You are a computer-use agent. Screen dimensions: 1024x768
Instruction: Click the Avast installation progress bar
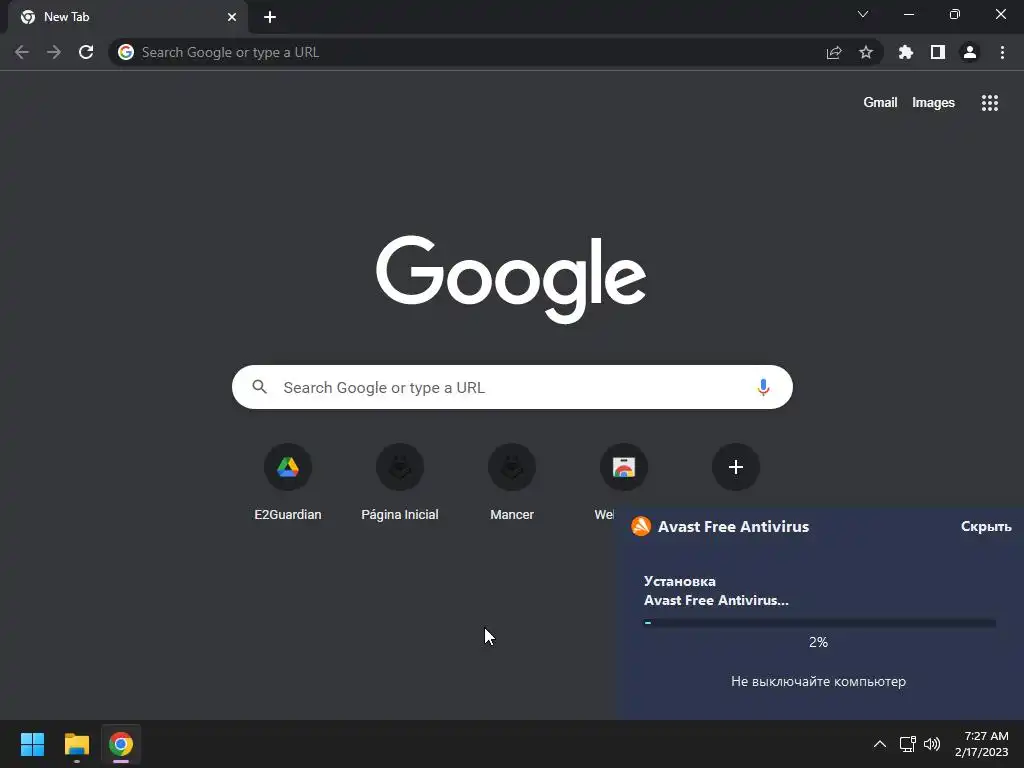click(820, 623)
